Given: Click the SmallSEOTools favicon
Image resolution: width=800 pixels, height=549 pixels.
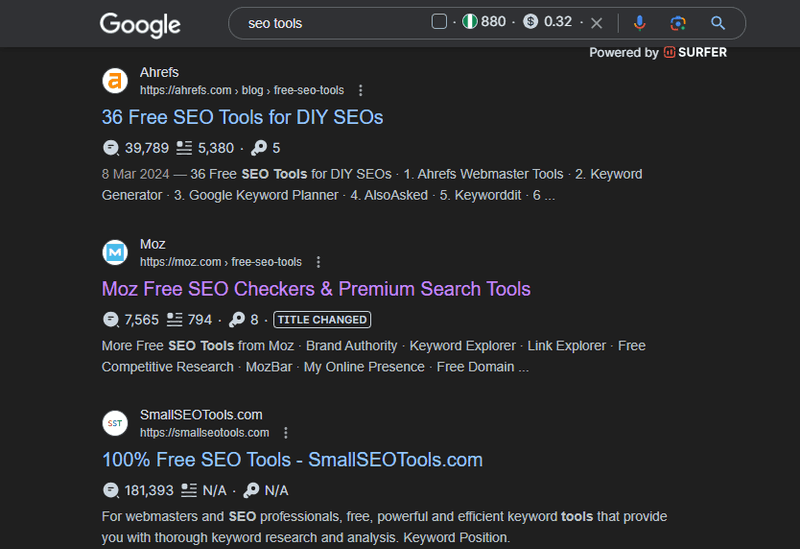Looking at the screenshot, I should pyautogui.click(x=115, y=423).
